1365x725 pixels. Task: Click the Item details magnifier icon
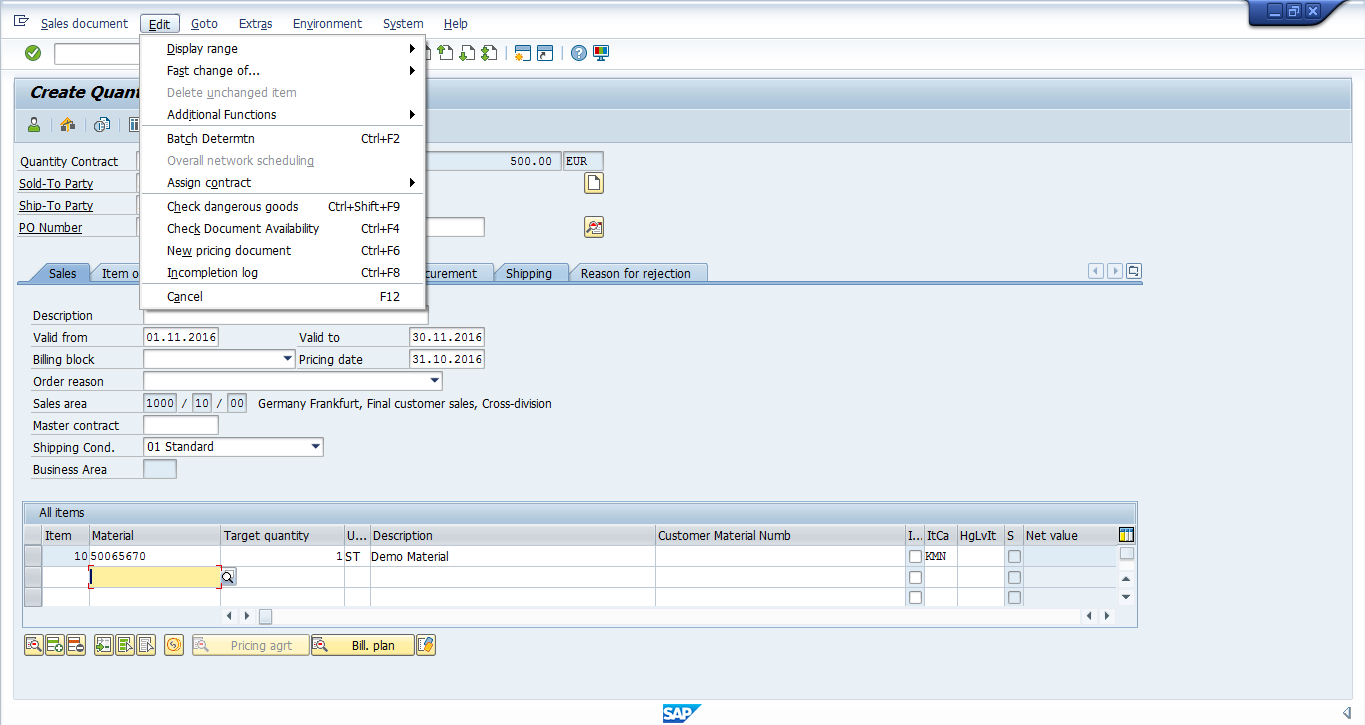pyautogui.click(x=34, y=645)
